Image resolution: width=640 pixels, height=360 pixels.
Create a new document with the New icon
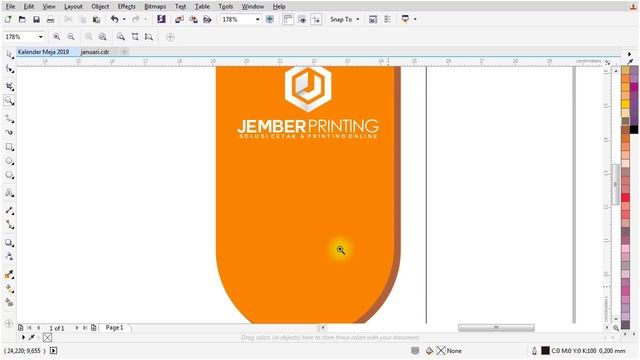(x=8, y=19)
